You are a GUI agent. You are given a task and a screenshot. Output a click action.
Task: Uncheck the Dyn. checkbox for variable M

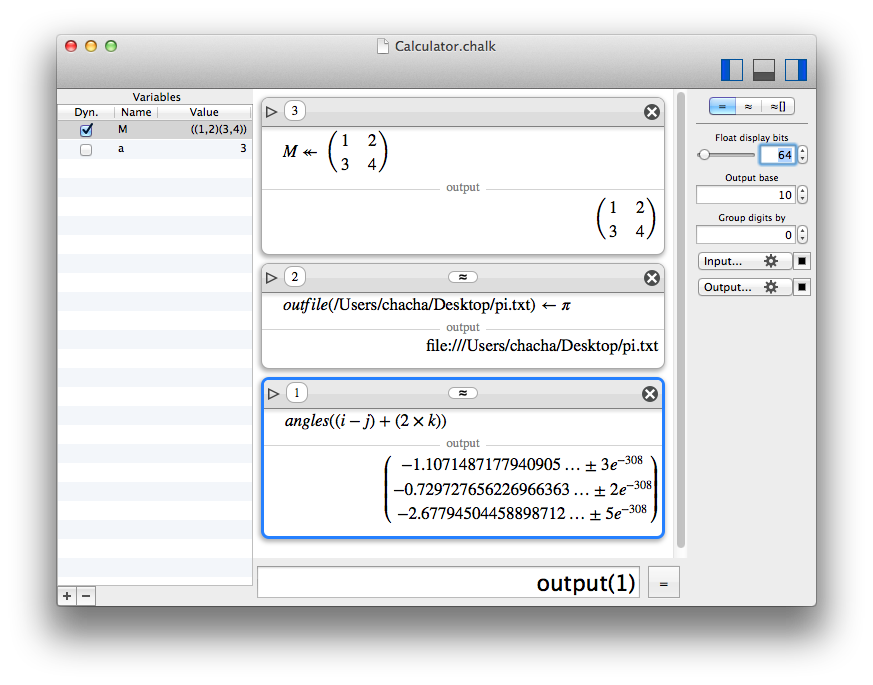tap(86, 130)
